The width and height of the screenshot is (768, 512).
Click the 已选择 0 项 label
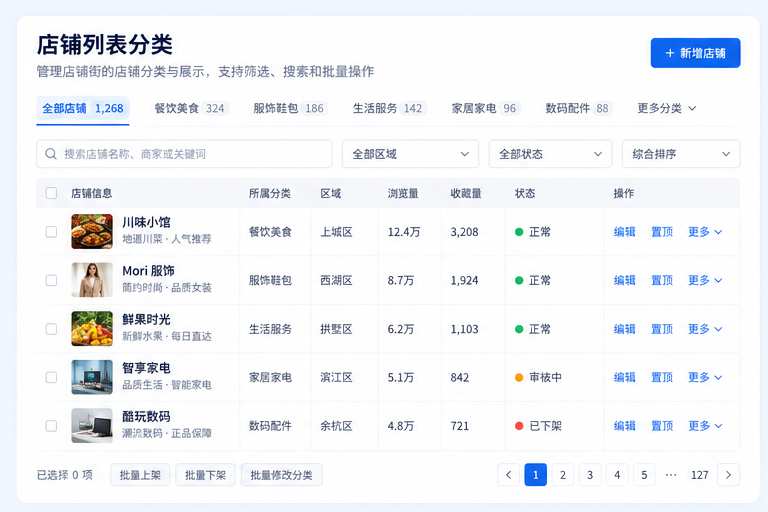coord(65,475)
